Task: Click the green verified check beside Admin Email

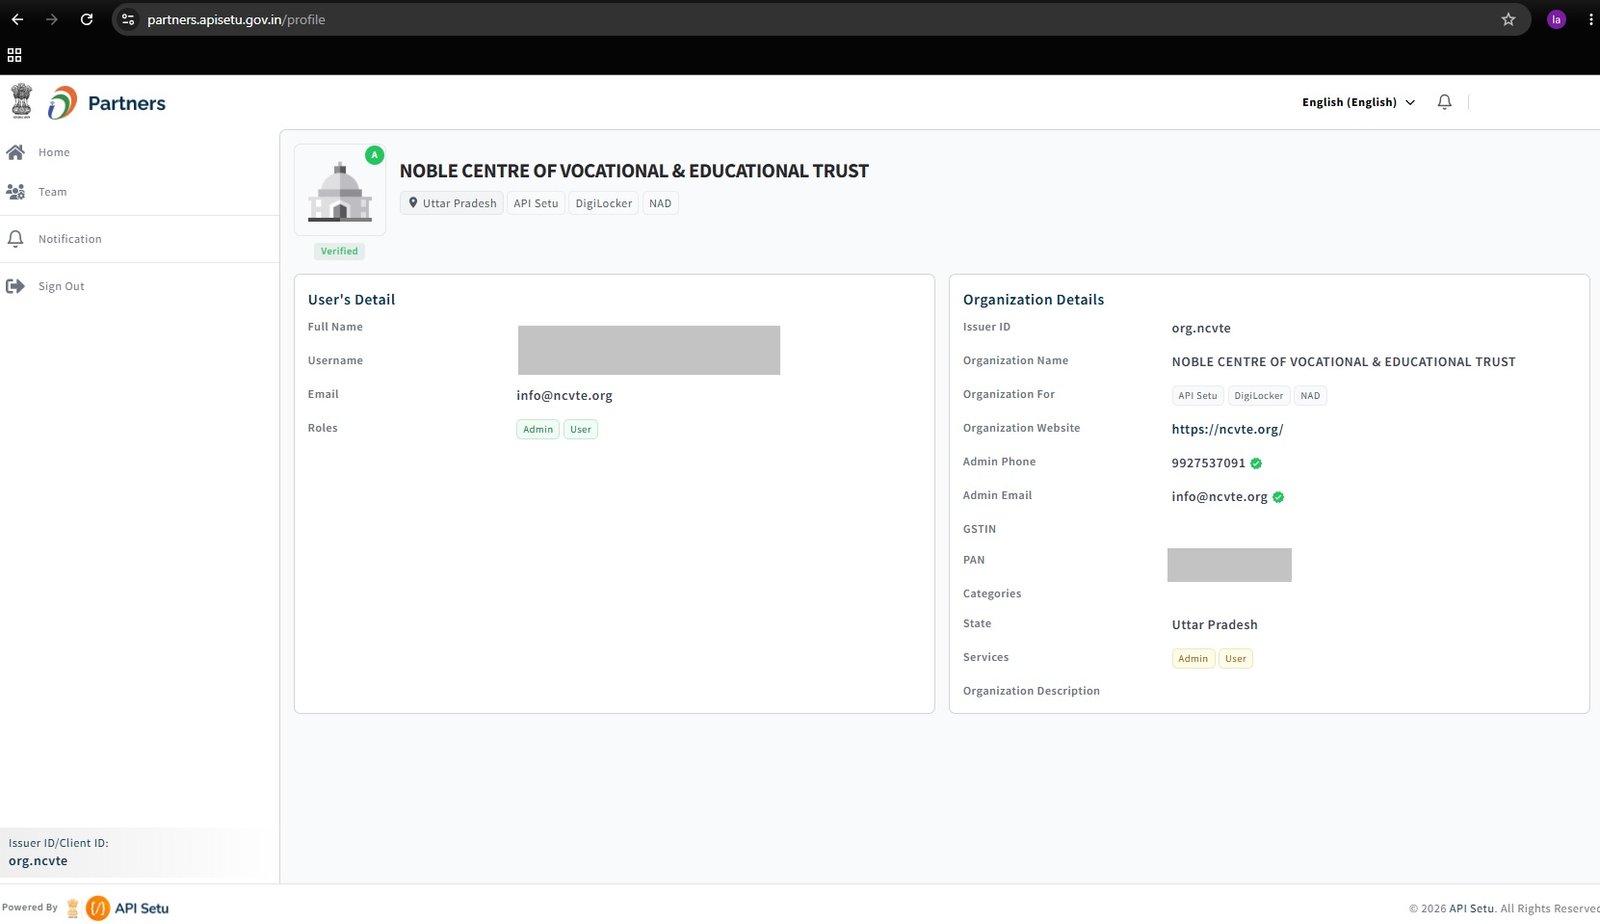Action: pos(1278,497)
